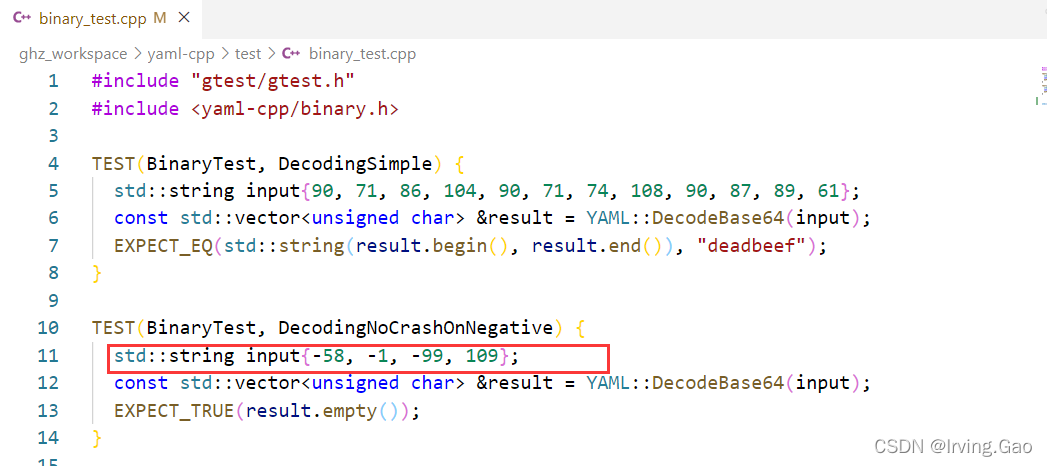The height and width of the screenshot is (466, 1047).
Task: Click the "deadbeef" string literal
Action: [x=753, y=246]
